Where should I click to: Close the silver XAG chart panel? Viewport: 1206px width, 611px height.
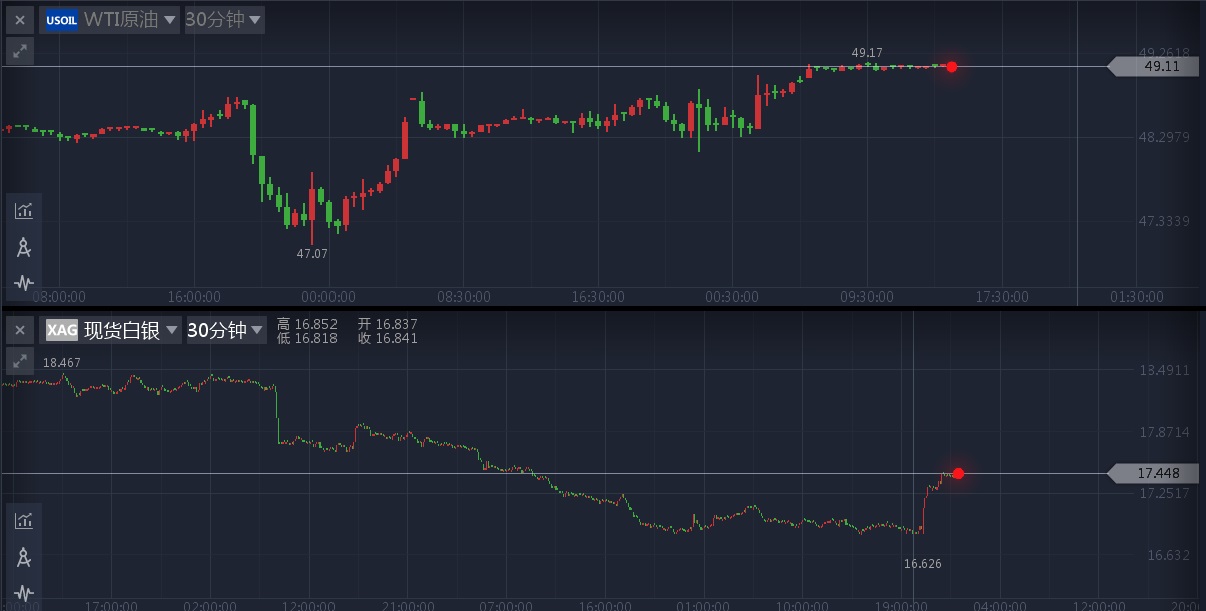[20, 330]
